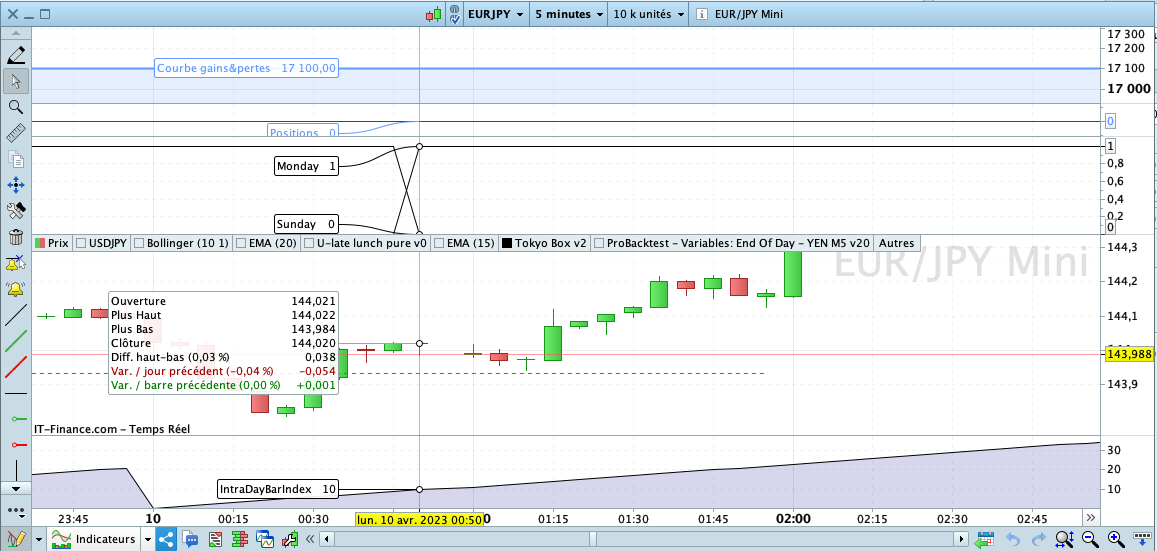Open dropdown arrow next to drawing mode icon
This screenshot has height=551, width=1157.
[x=38, y=540]
